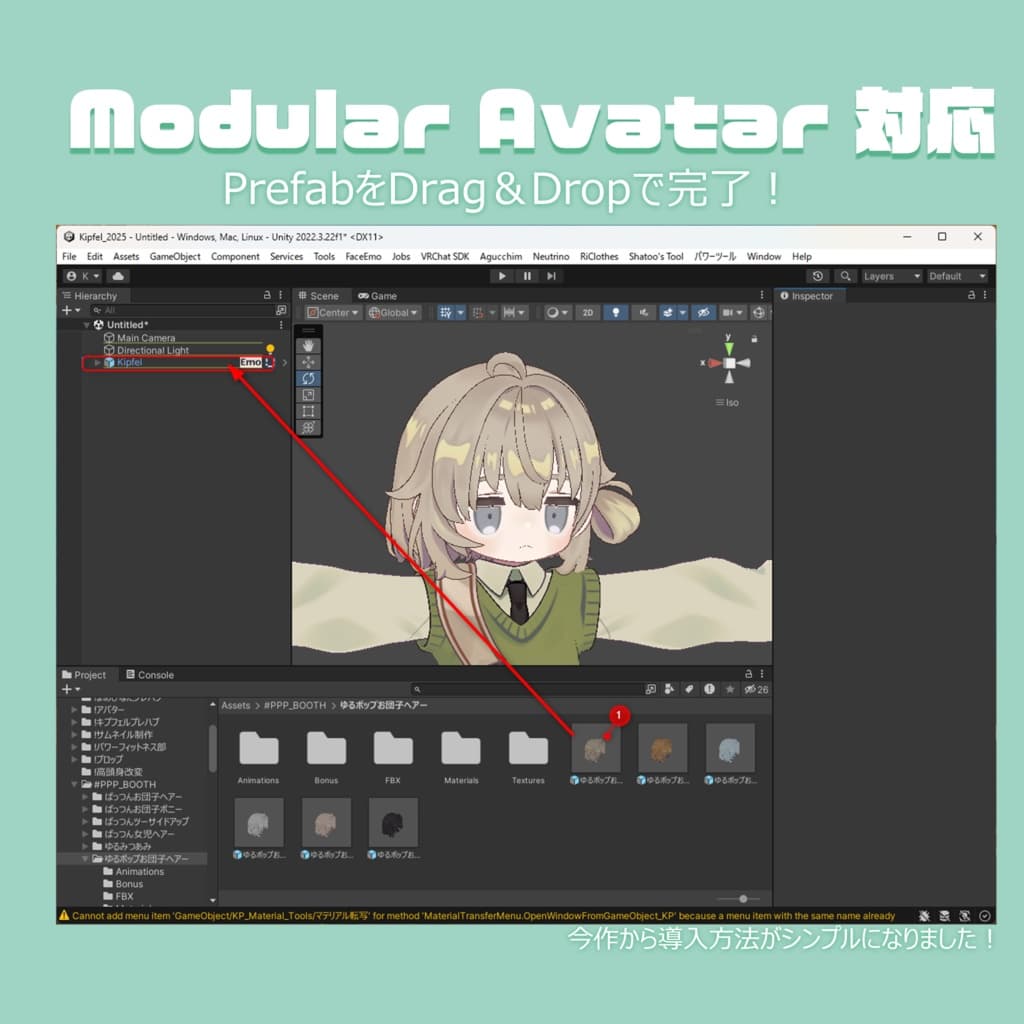Click Assets in breadcrumb path
The width and height of the screenshot is (1024, 1024).
pyautogui.click(x=236, y=705)
